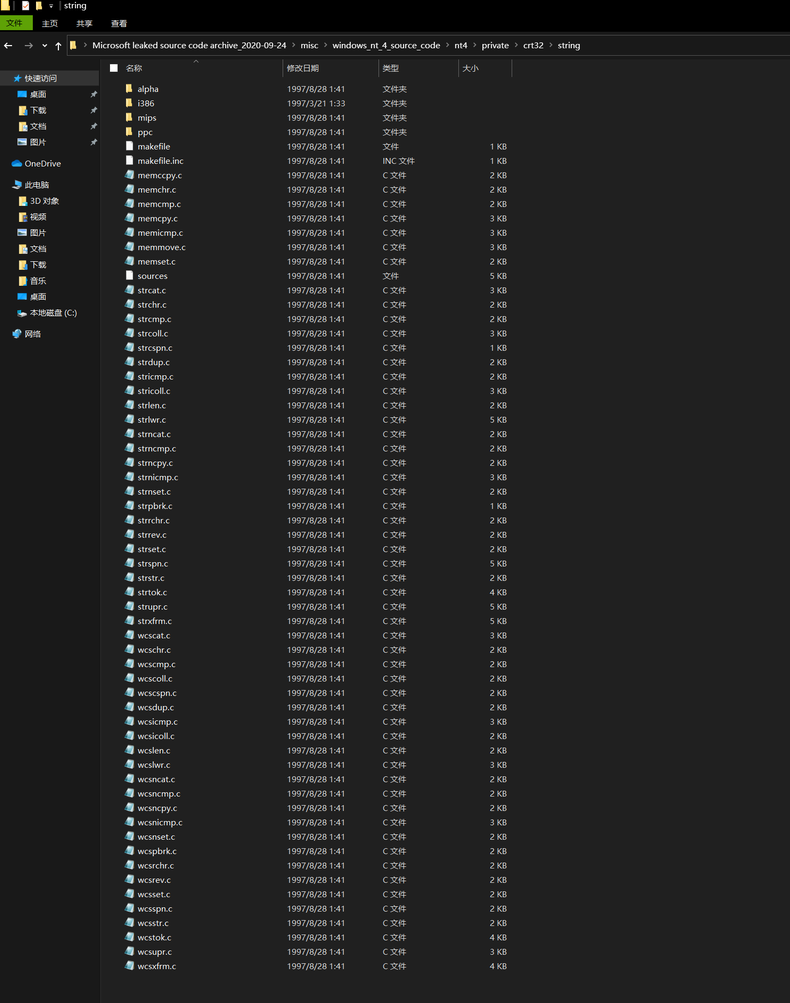Click the properties icon in title bar

(26, 6)
